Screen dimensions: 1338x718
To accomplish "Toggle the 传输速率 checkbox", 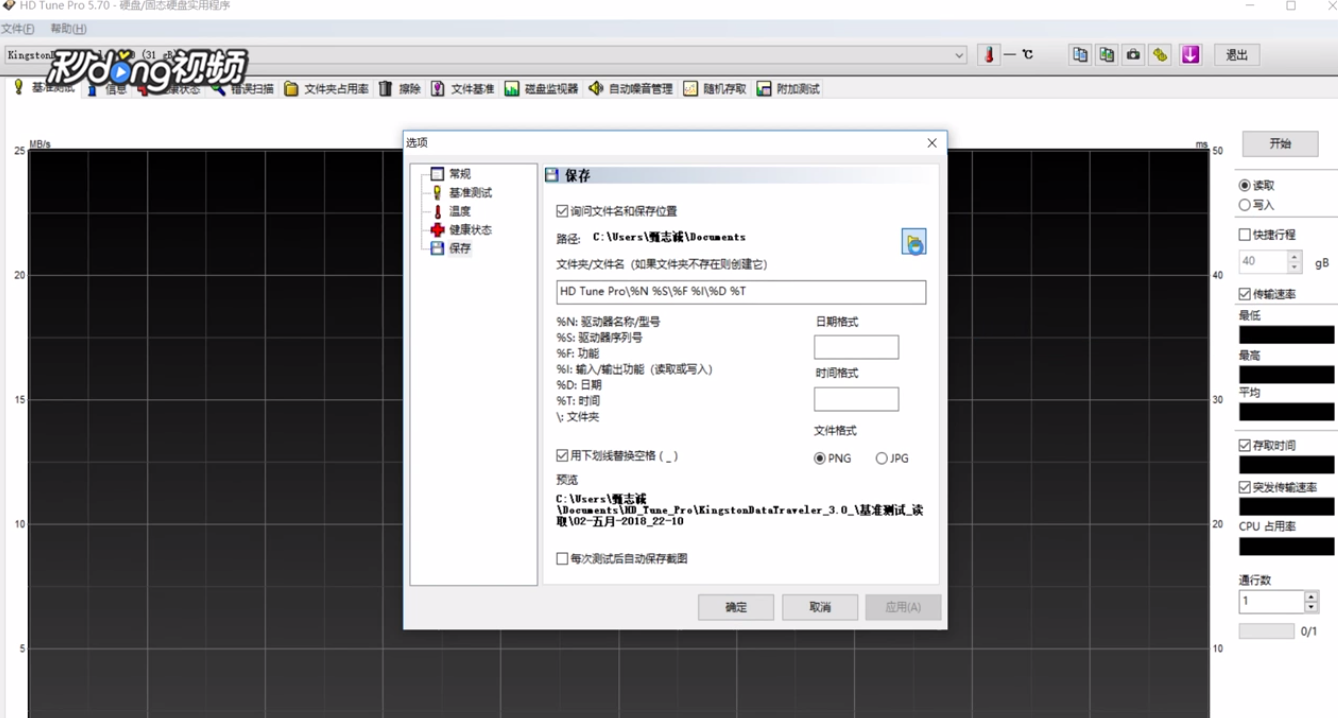I will [x=1245, y=295].
